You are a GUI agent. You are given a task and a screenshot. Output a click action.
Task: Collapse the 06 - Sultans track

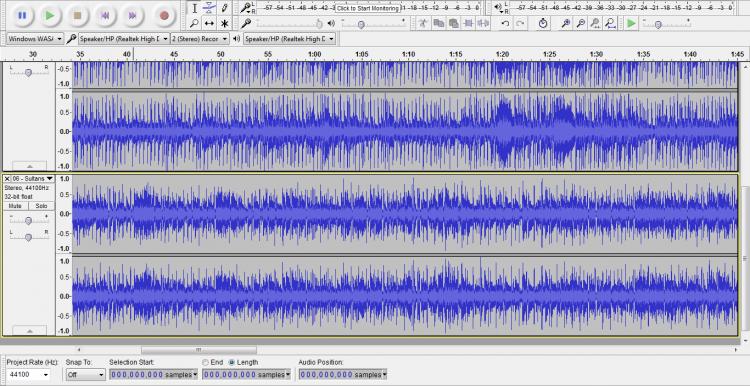click(x=30, y=331)
